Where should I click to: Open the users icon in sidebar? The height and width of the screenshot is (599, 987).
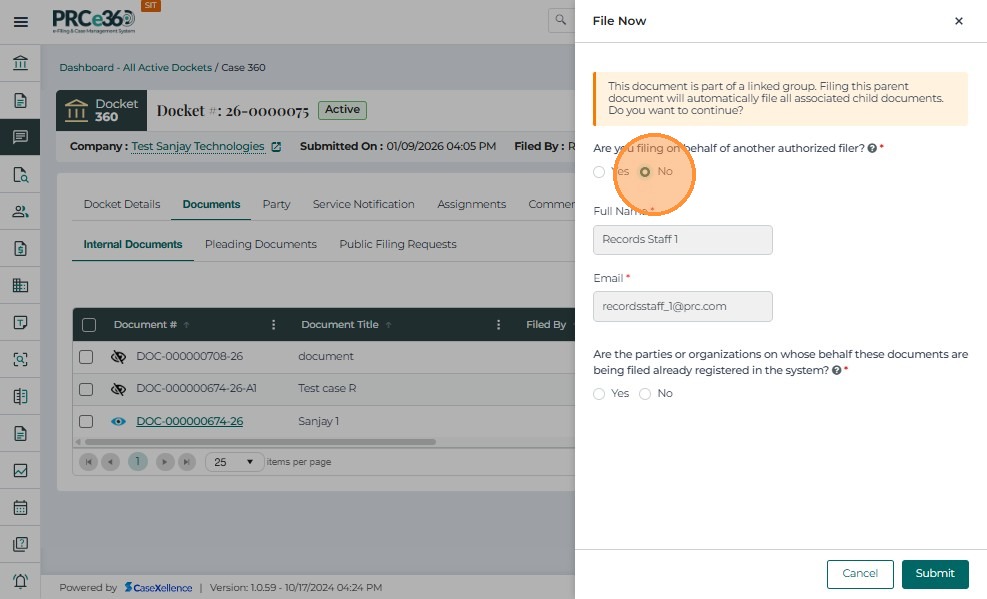[x=20, y=211]
